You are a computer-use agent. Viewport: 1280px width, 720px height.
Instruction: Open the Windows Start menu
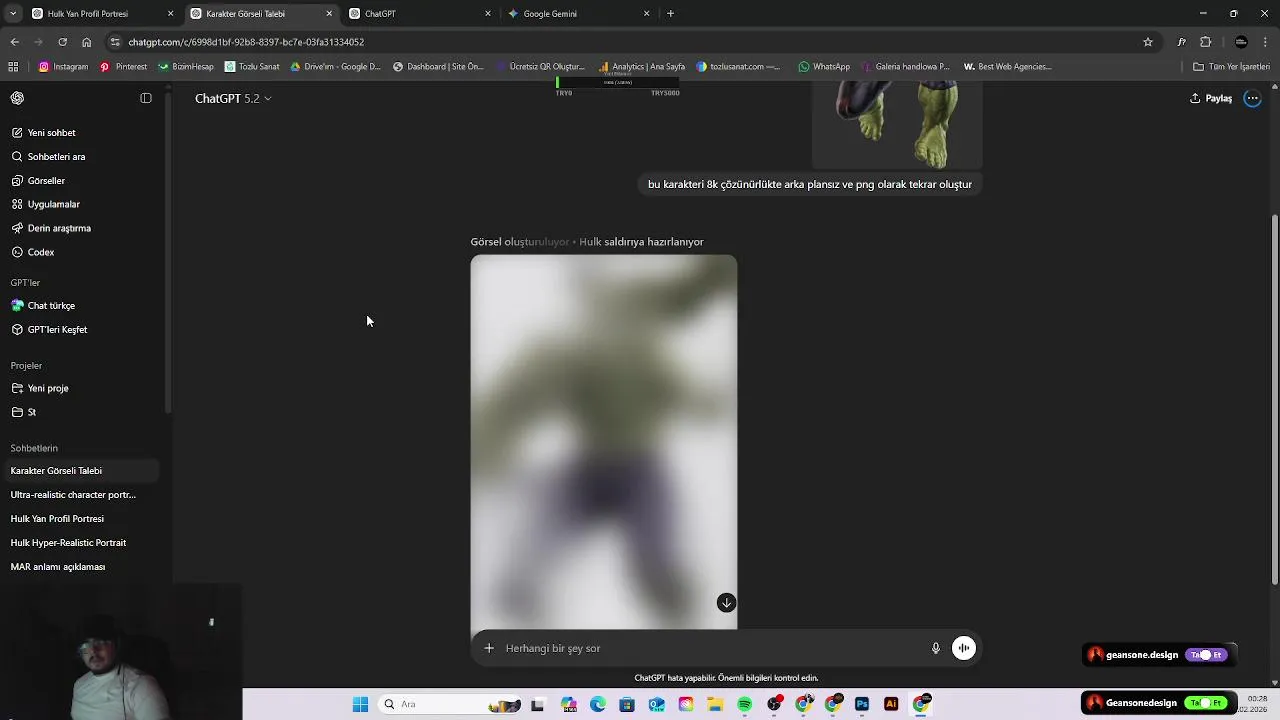[x=360, y=704]
